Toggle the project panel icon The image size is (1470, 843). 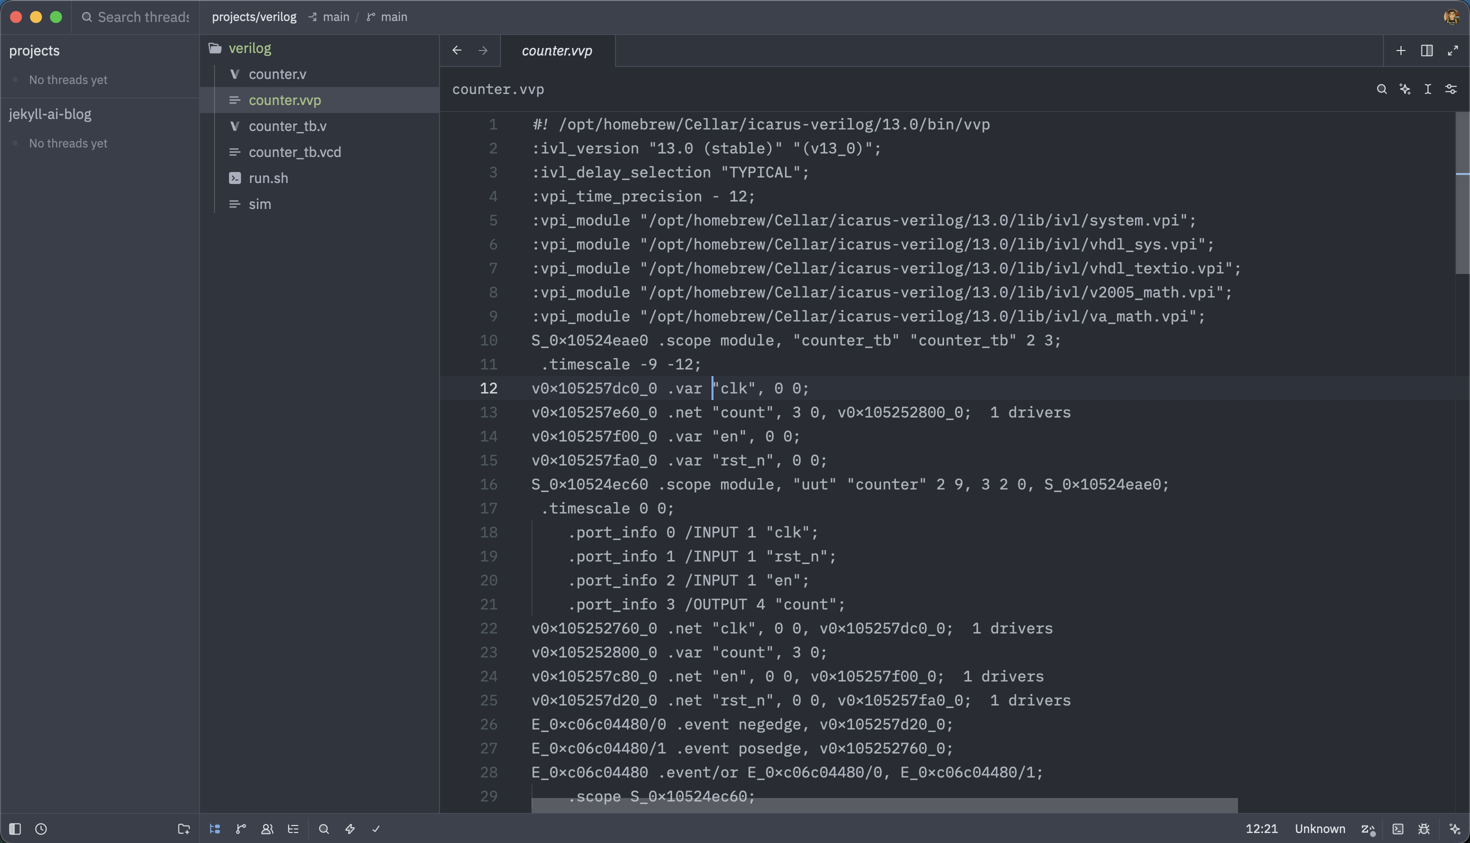pos(215,829)
